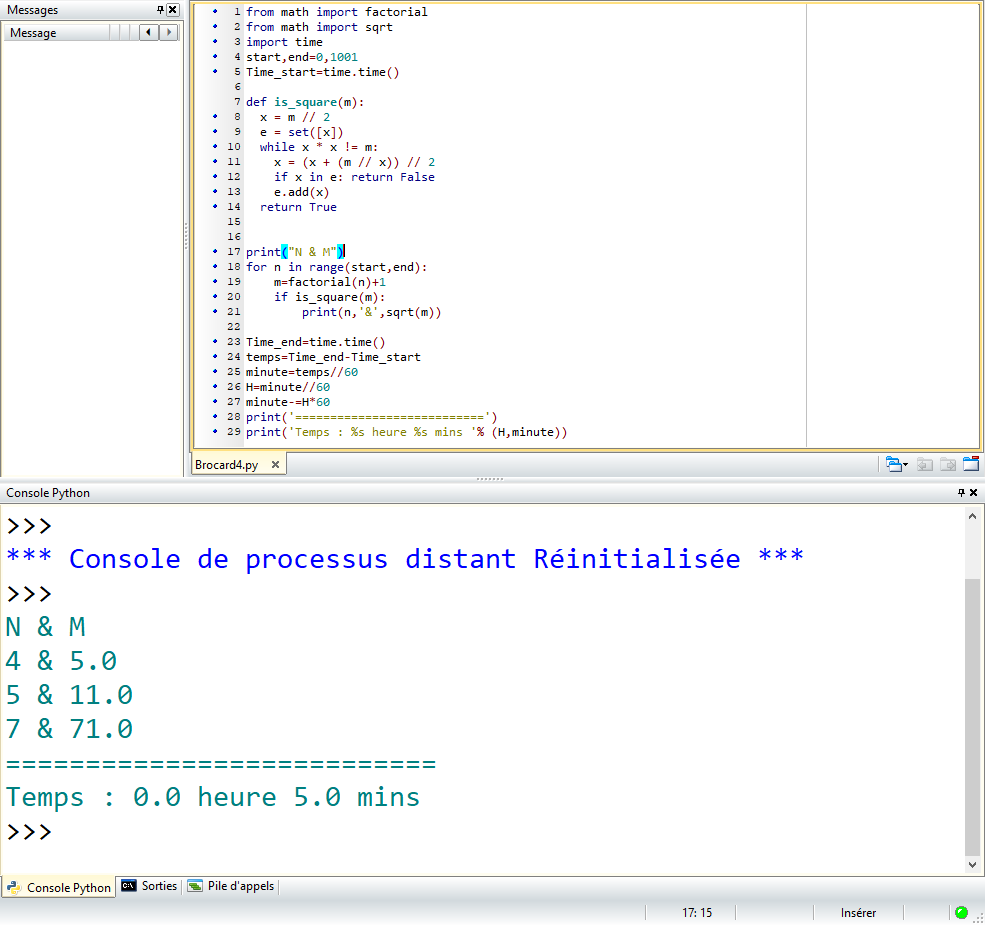Open the editor tab list dropdown

point(896,464)
